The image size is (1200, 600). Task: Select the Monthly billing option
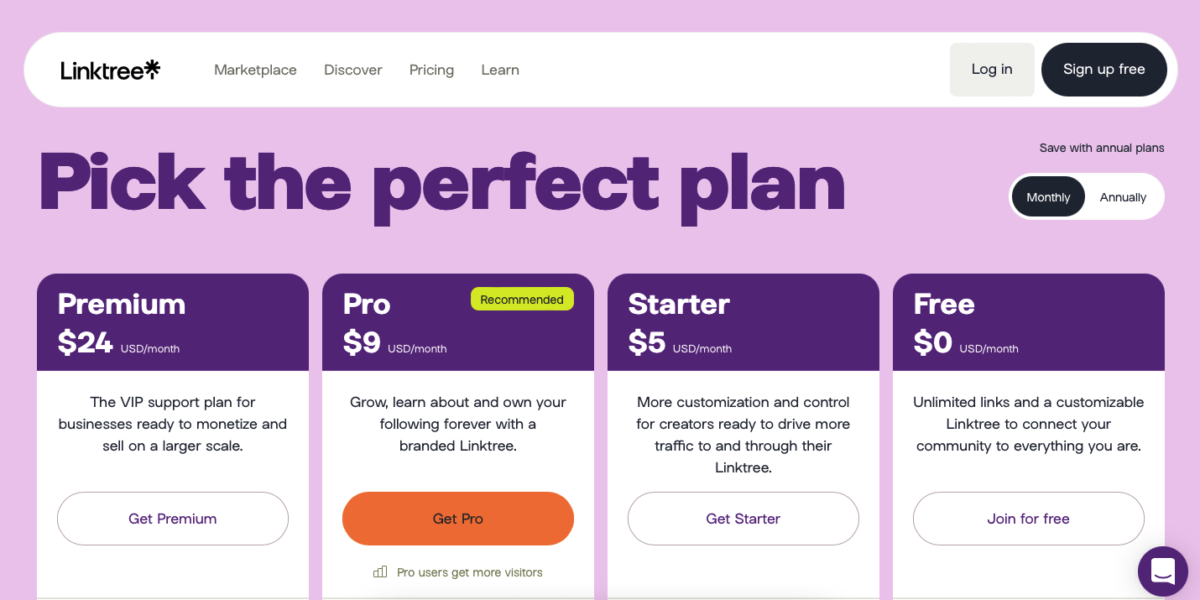point(1048,196)
